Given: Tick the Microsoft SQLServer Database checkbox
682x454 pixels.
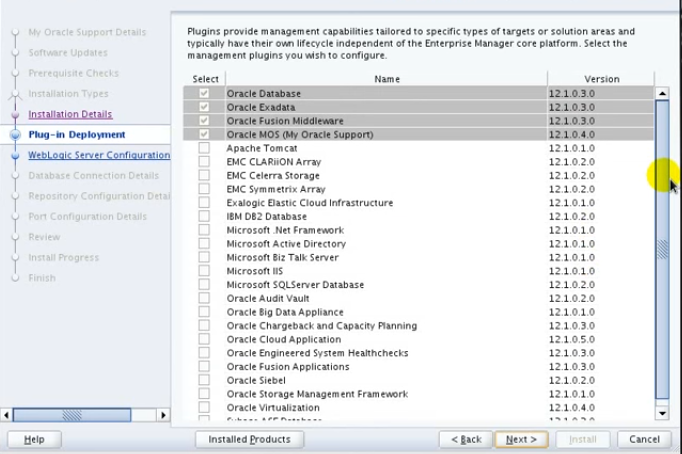Looking at the screenshot, I should 204,284.
